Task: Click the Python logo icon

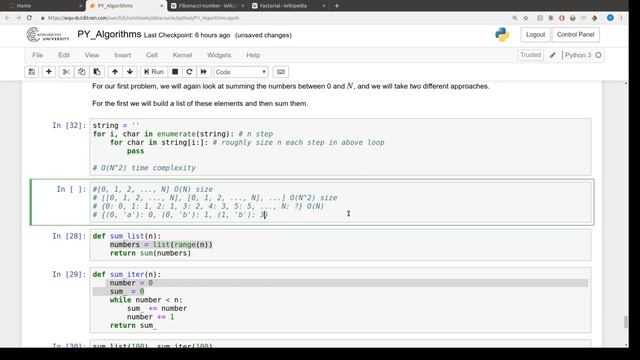Action: pyautogui.click(x=502, y=35)
